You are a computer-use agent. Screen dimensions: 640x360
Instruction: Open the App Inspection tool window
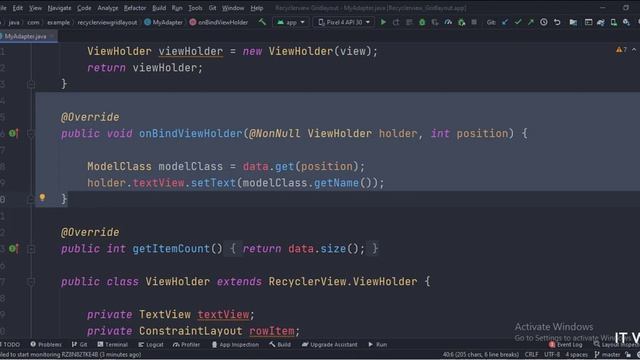[235, 344]
